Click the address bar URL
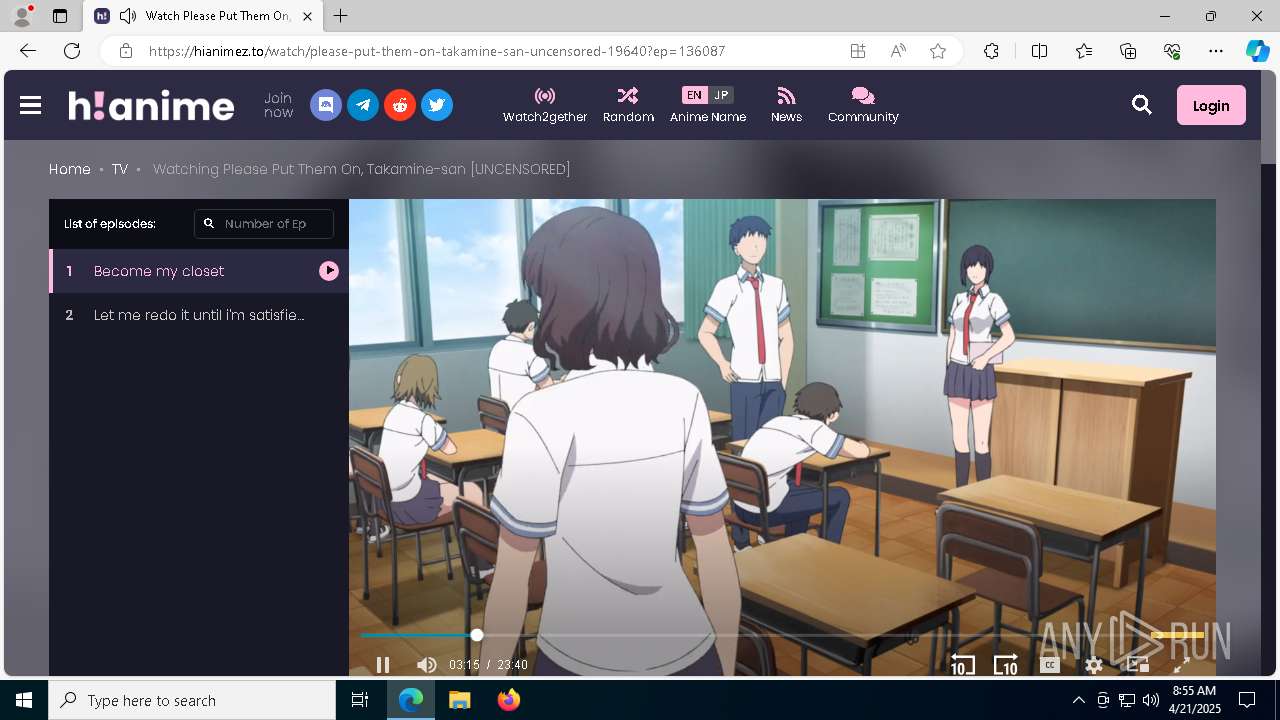Image resolution: width=1280 pixels, height=720 pixels. 437,51
